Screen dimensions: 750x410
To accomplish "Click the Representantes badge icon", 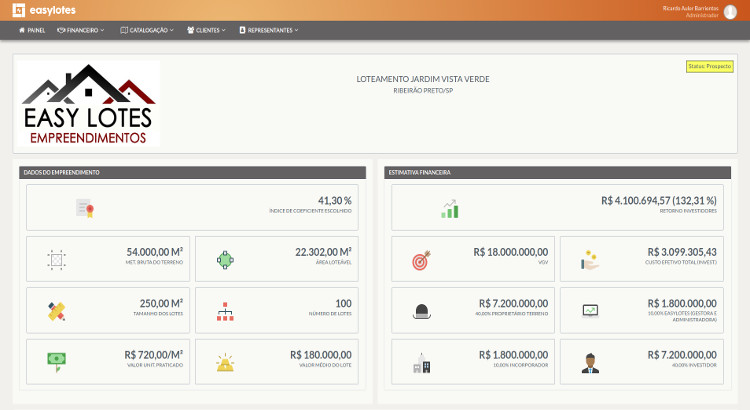I will click(243, 30).
